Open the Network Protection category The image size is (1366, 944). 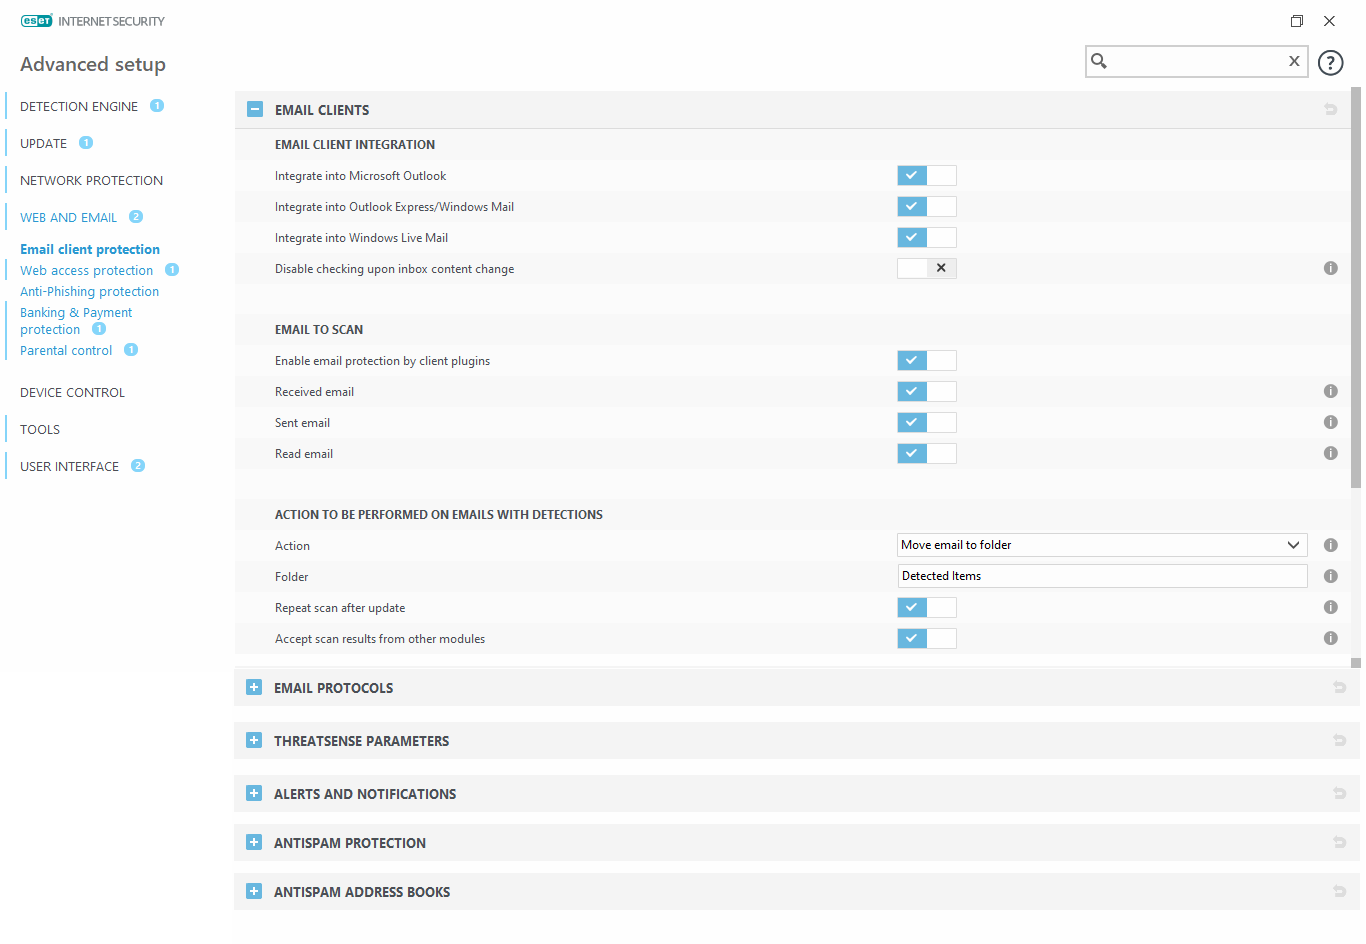(x=91, y=180)
